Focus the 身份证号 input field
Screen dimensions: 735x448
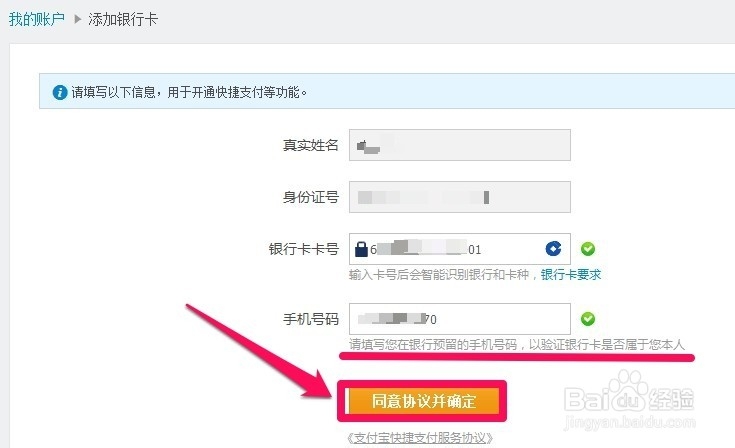(x=460, y=197)
